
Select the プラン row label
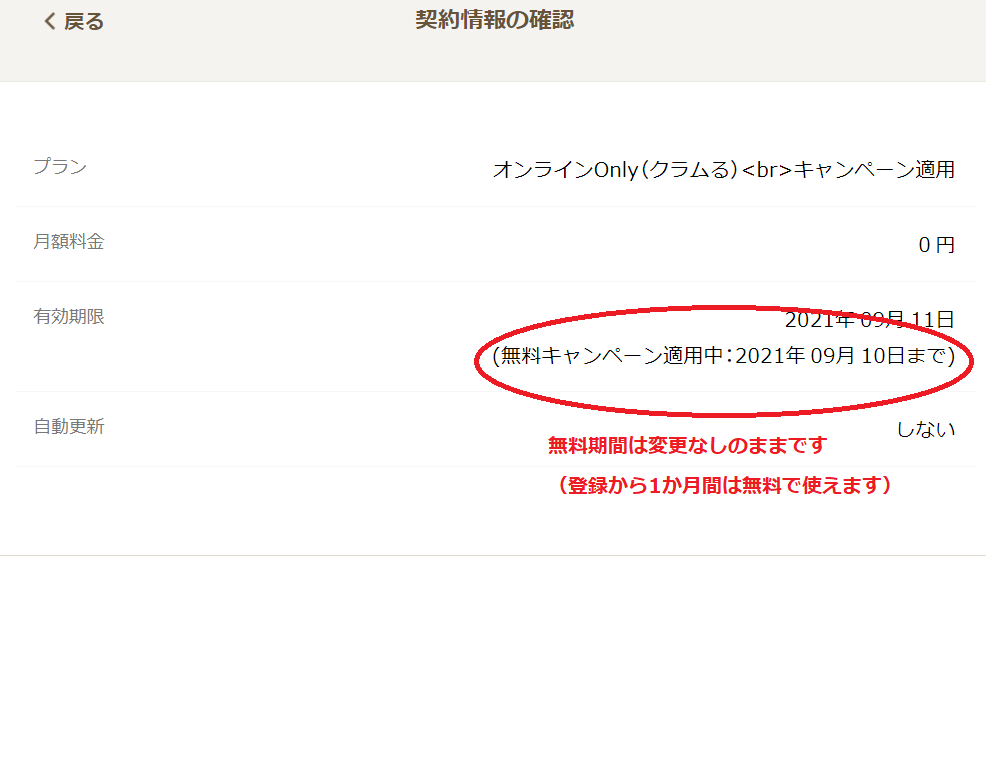(x=60, y=167)
